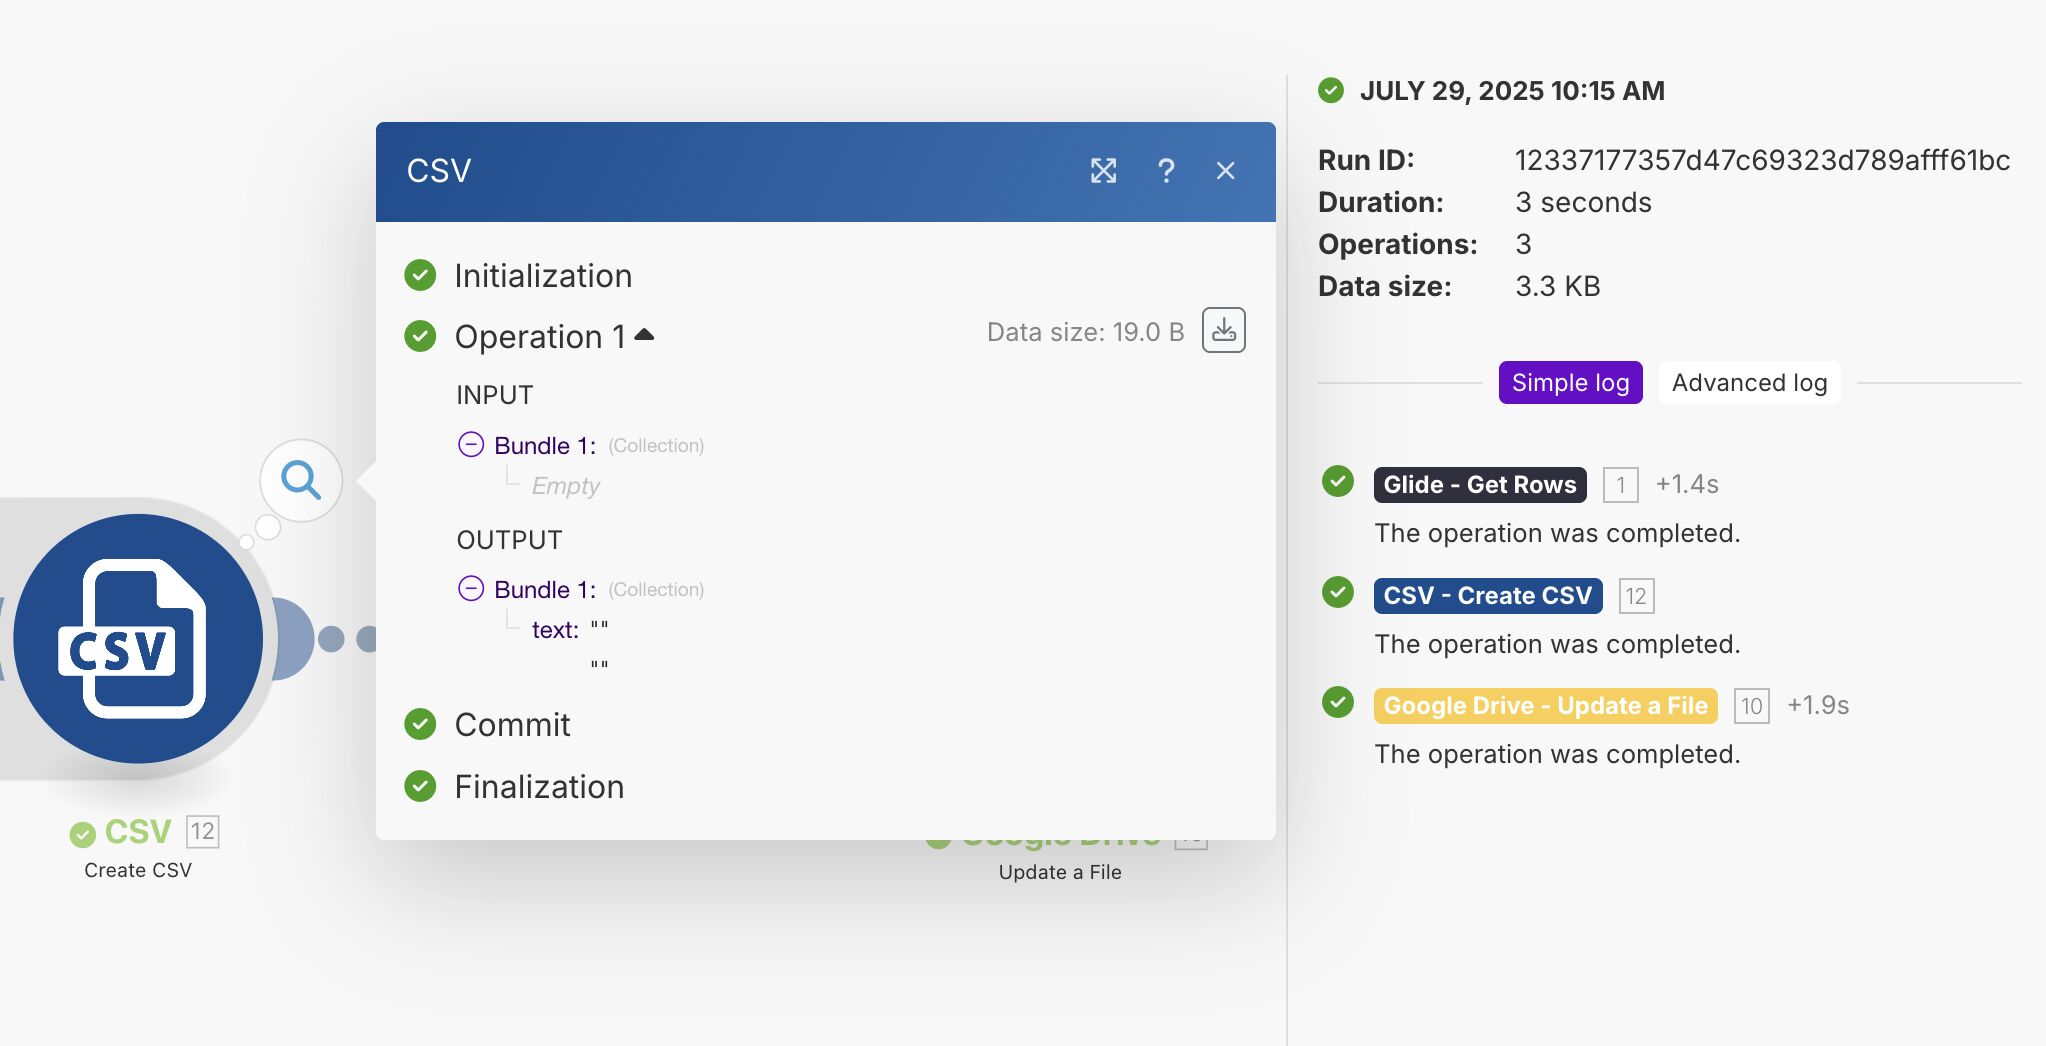Select the Operation 1 label
The width and height of the screenshot is (2046, 1046).
[x=540, y=337]
